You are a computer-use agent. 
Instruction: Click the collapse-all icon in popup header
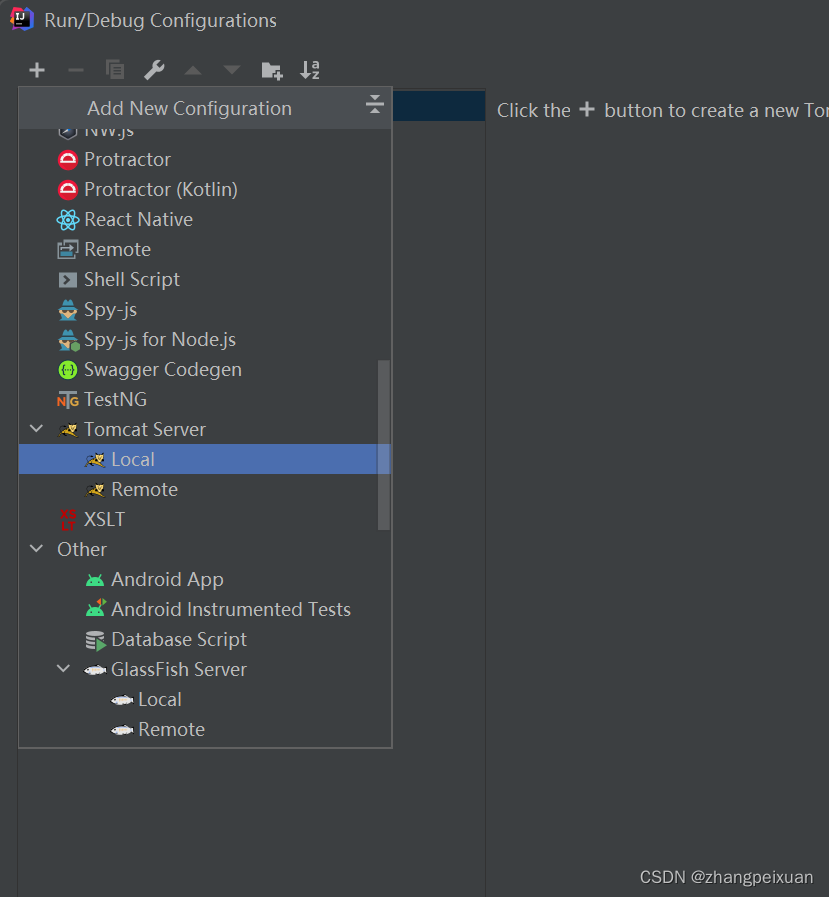(375, 104)
